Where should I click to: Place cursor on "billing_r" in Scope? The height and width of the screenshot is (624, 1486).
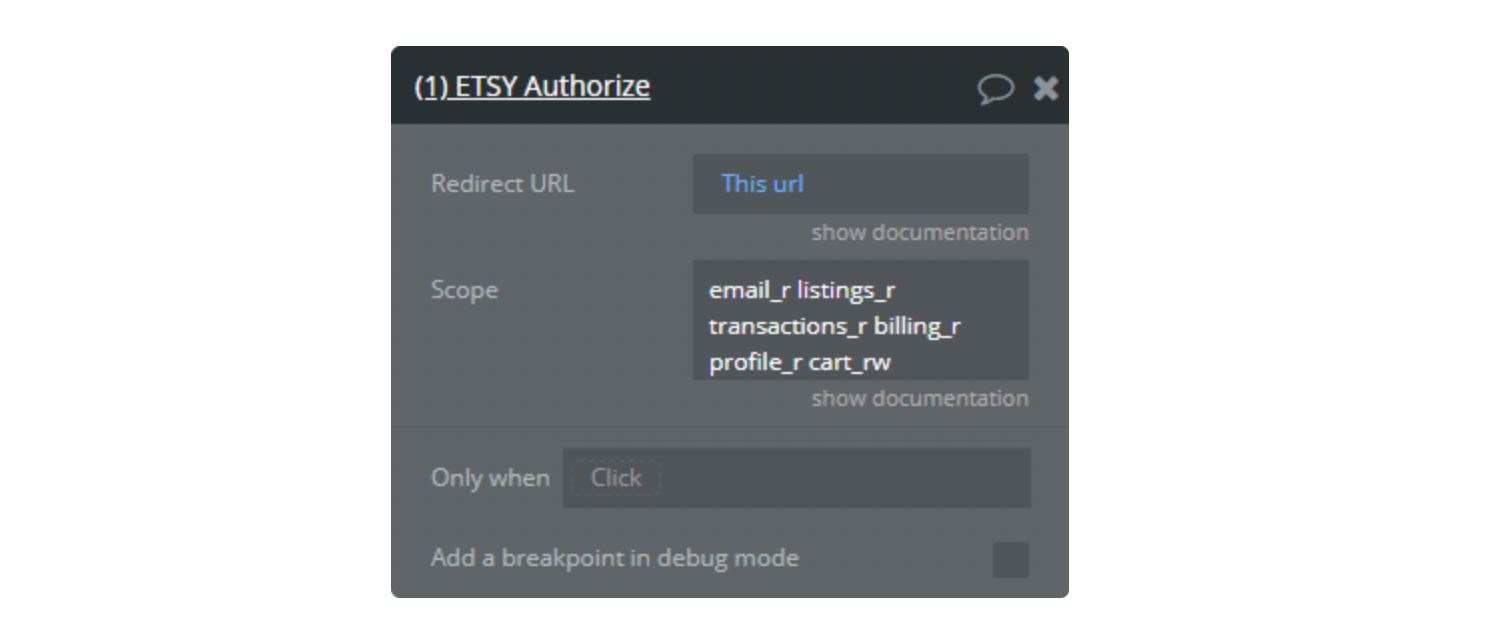coord(917,327)
